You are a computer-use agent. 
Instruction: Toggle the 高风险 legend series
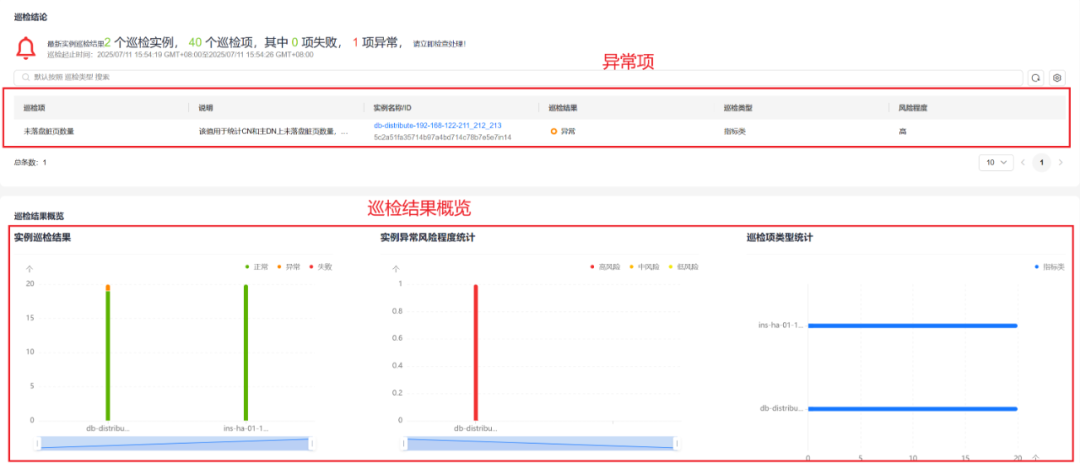(x=605, y=267)
